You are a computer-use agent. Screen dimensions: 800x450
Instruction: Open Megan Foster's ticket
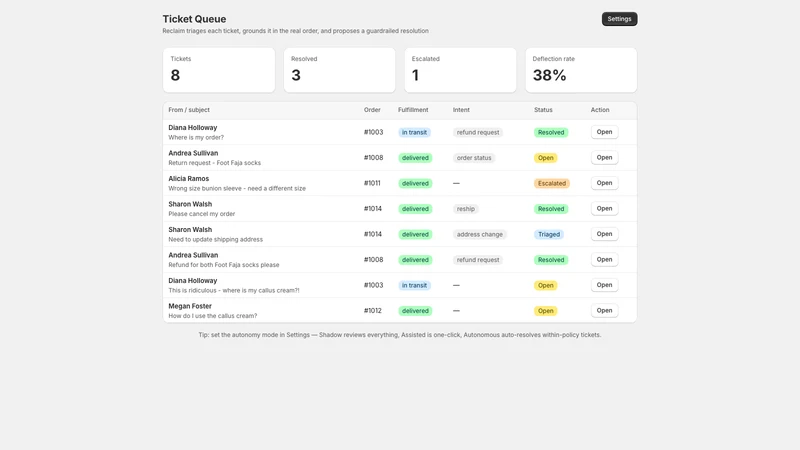(x=604, y=311)
